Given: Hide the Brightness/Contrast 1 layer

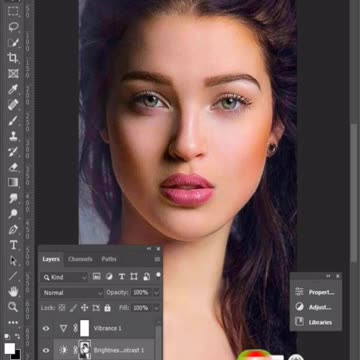Looking at the screenshot, I should pos(46,350).
